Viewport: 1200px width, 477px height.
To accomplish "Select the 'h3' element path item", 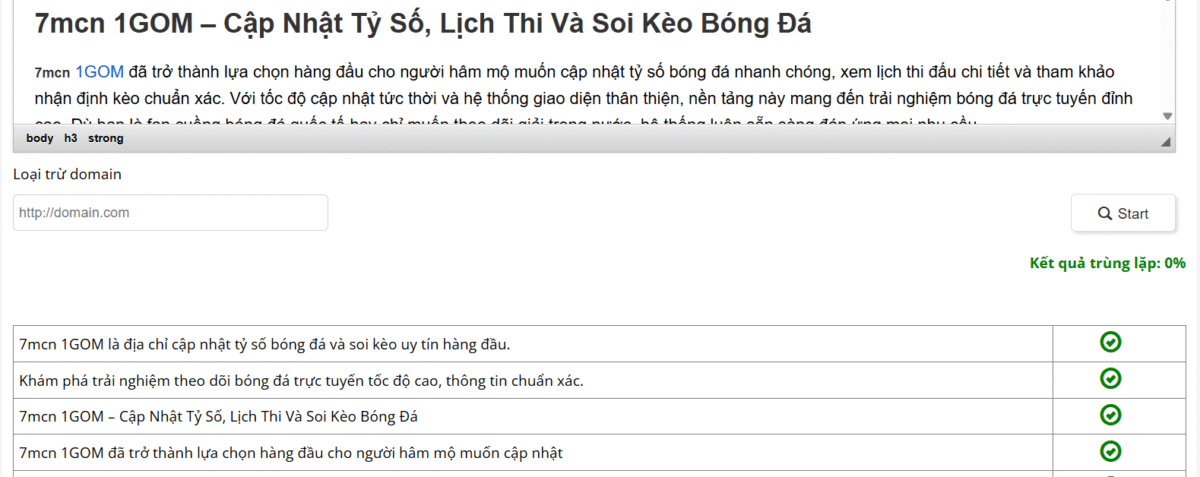I will pos(70,139).
